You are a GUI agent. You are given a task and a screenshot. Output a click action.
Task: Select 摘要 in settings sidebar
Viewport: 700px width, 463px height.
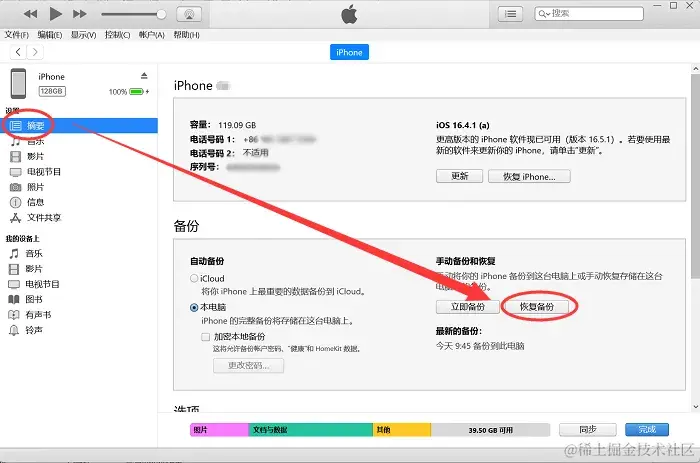[x=79, y=125]
